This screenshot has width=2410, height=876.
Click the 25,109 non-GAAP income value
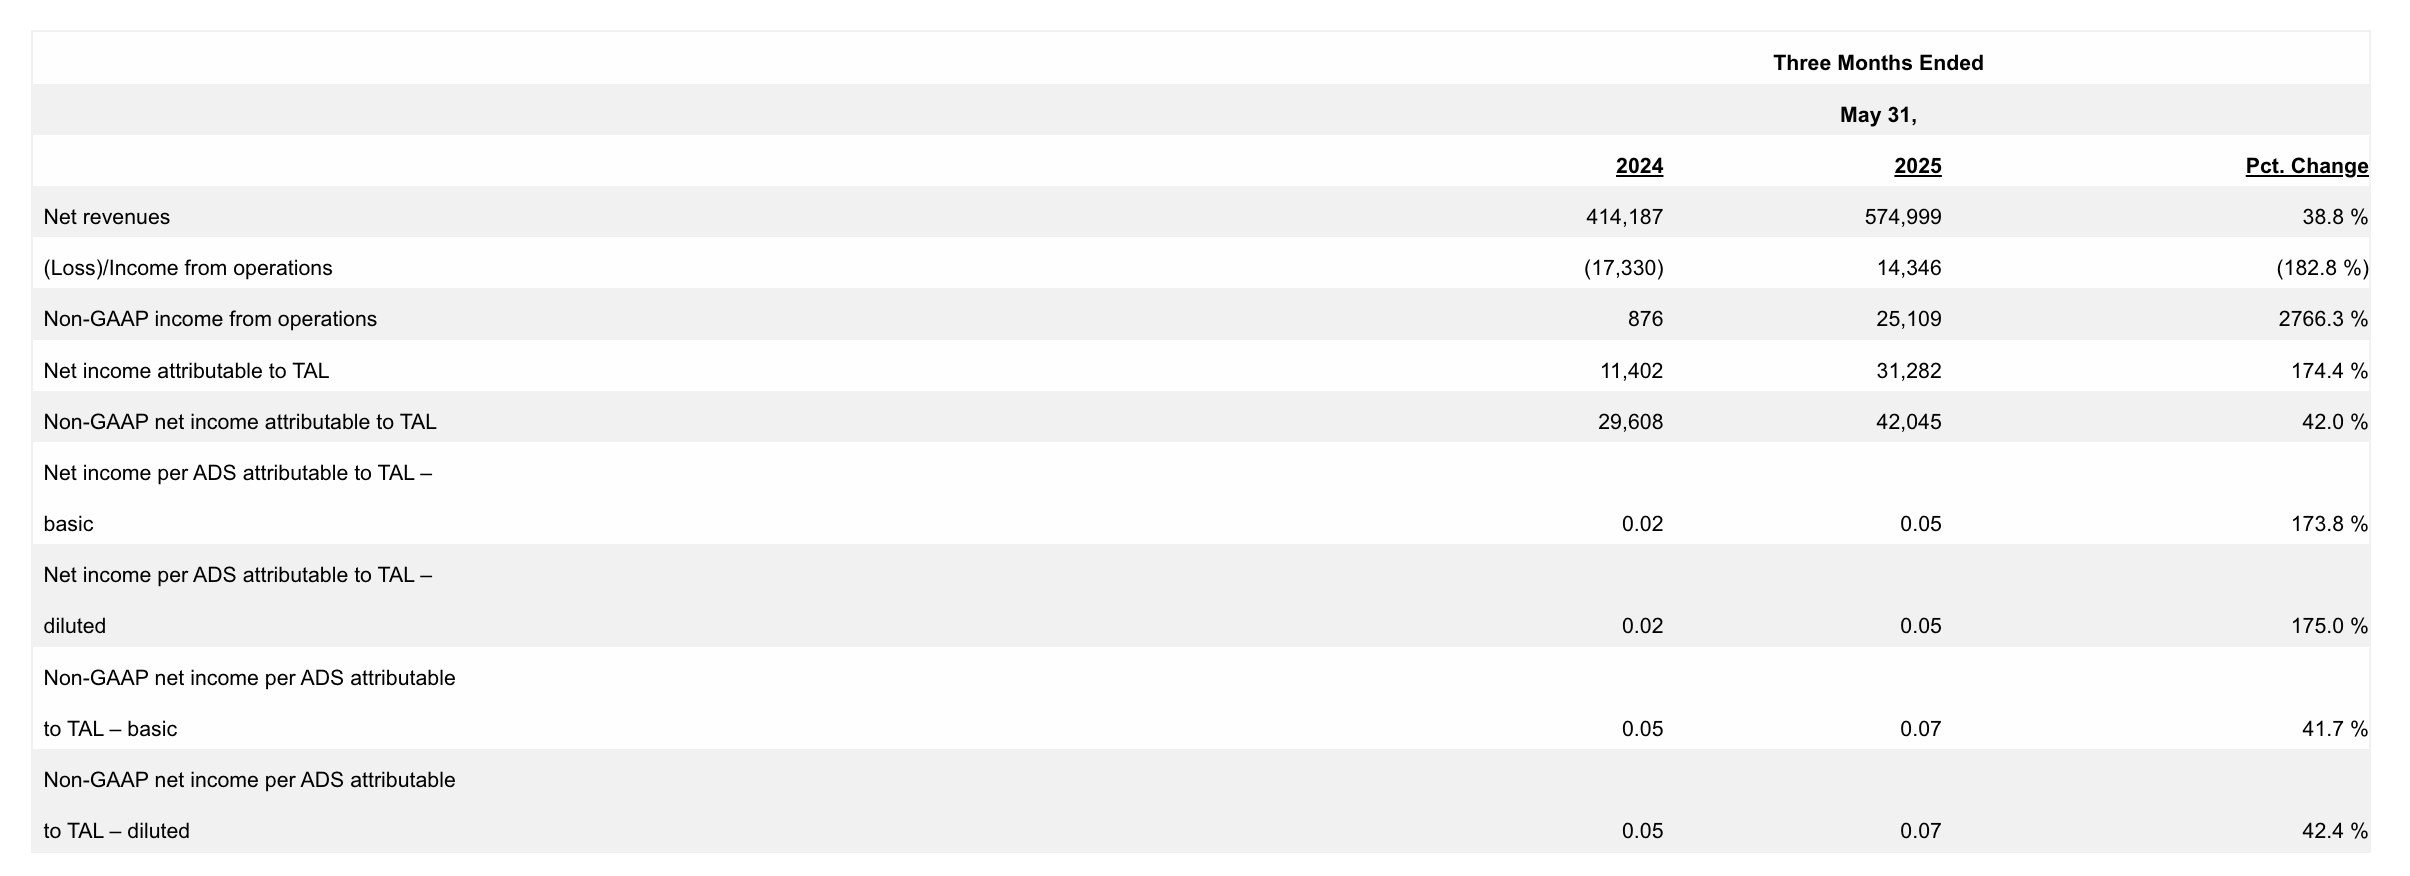click(x=1908, y=319)
